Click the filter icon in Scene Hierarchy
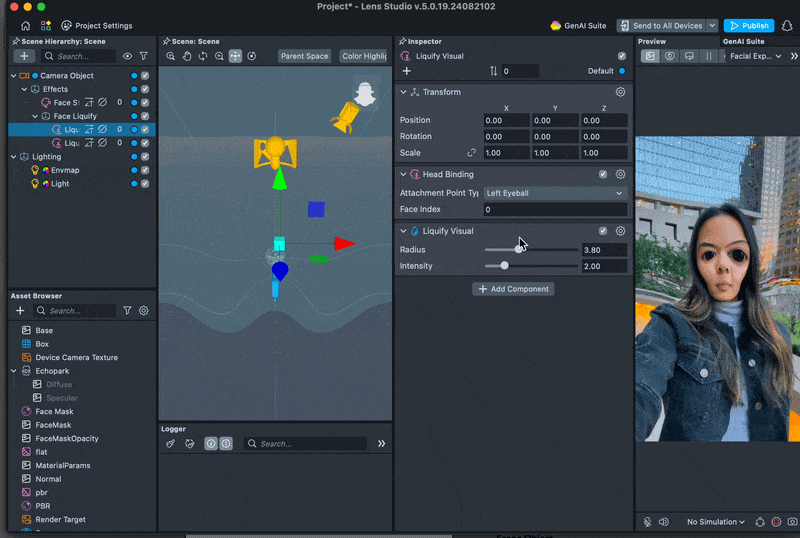 (x=144, y=56)
